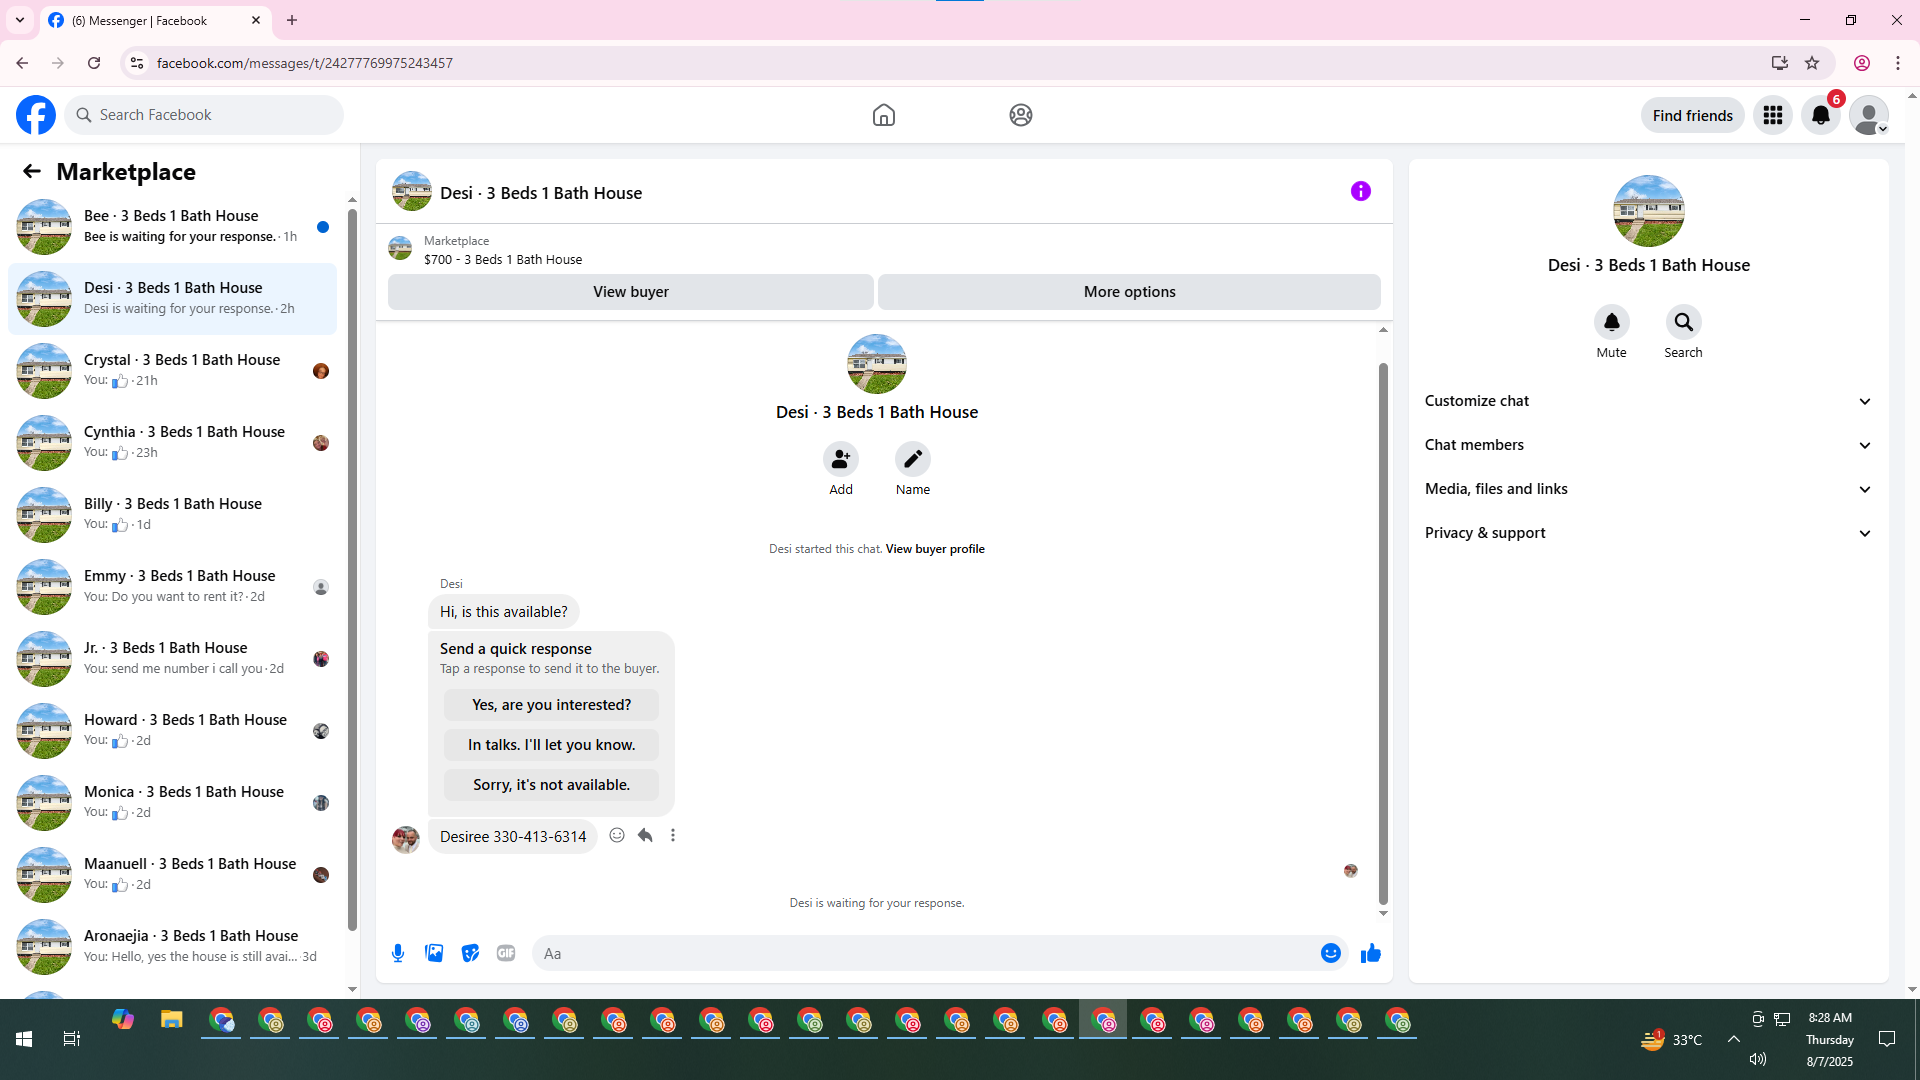This screenshot has height=1080, width=1920.
Task: Open Copilot from the taskbar
Action: click(x=123, y=1020)
